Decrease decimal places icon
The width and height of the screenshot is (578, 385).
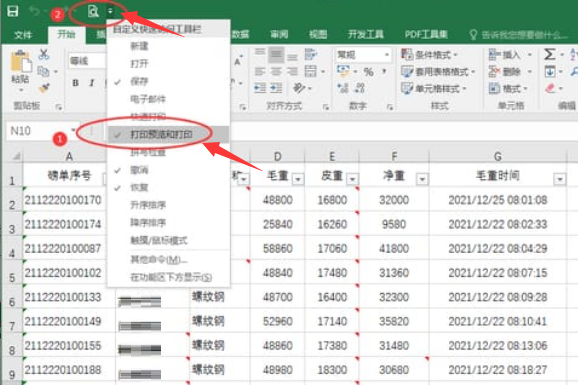click(359, 88)
